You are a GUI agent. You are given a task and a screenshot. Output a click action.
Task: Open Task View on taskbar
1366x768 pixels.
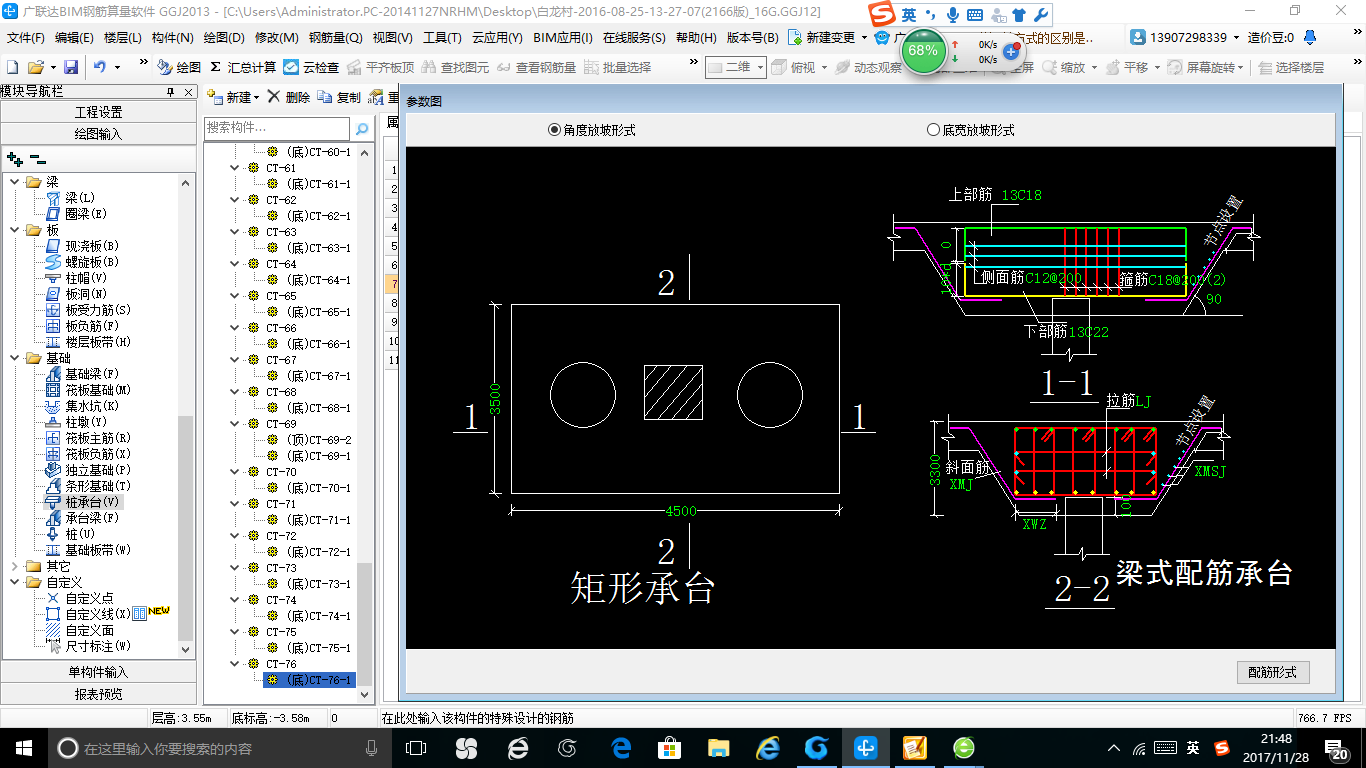(416, 747)
